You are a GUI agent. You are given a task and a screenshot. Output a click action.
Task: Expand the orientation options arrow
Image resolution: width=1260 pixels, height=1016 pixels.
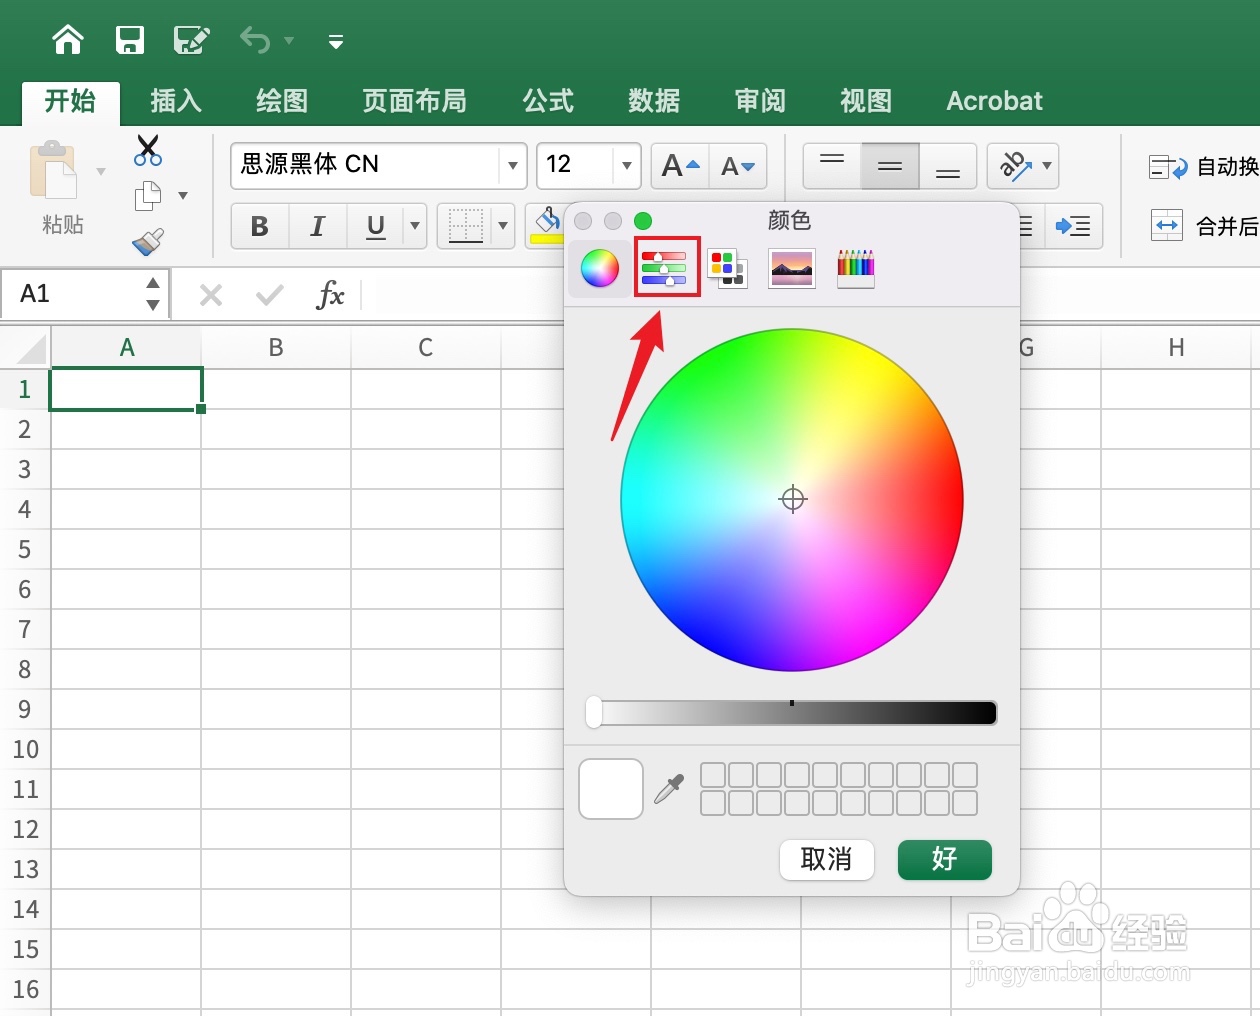[1047, 166]
